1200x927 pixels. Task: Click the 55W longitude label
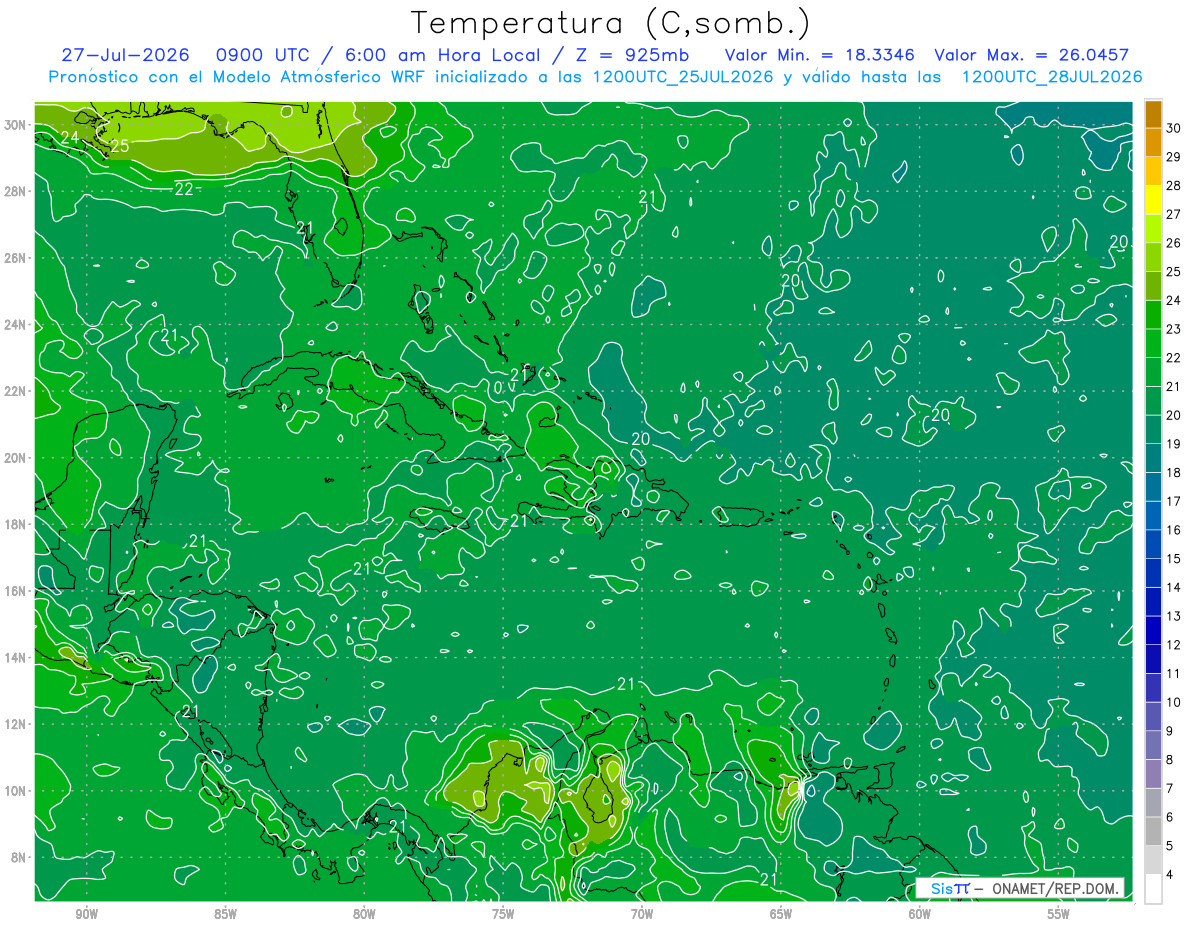1059,914
